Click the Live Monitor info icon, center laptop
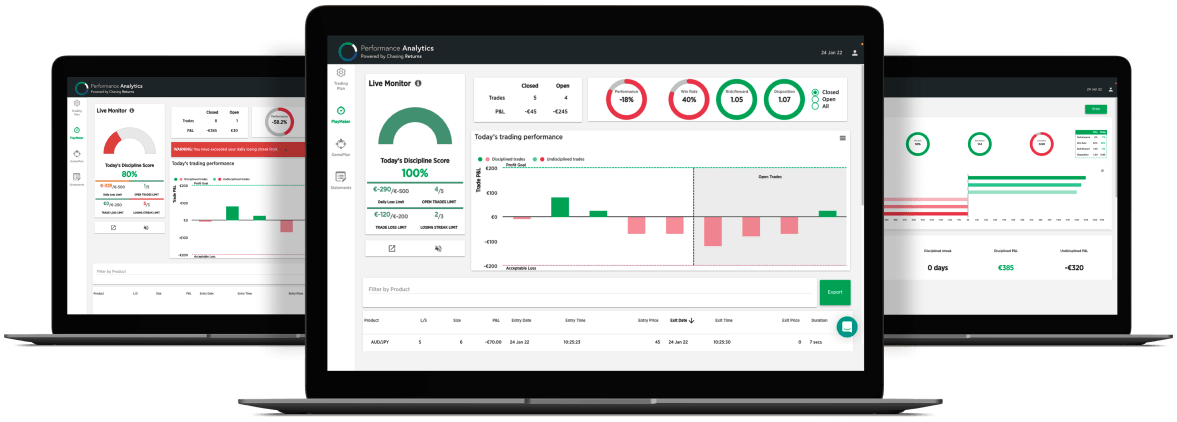1177x422 pixels. click(418, 83)
